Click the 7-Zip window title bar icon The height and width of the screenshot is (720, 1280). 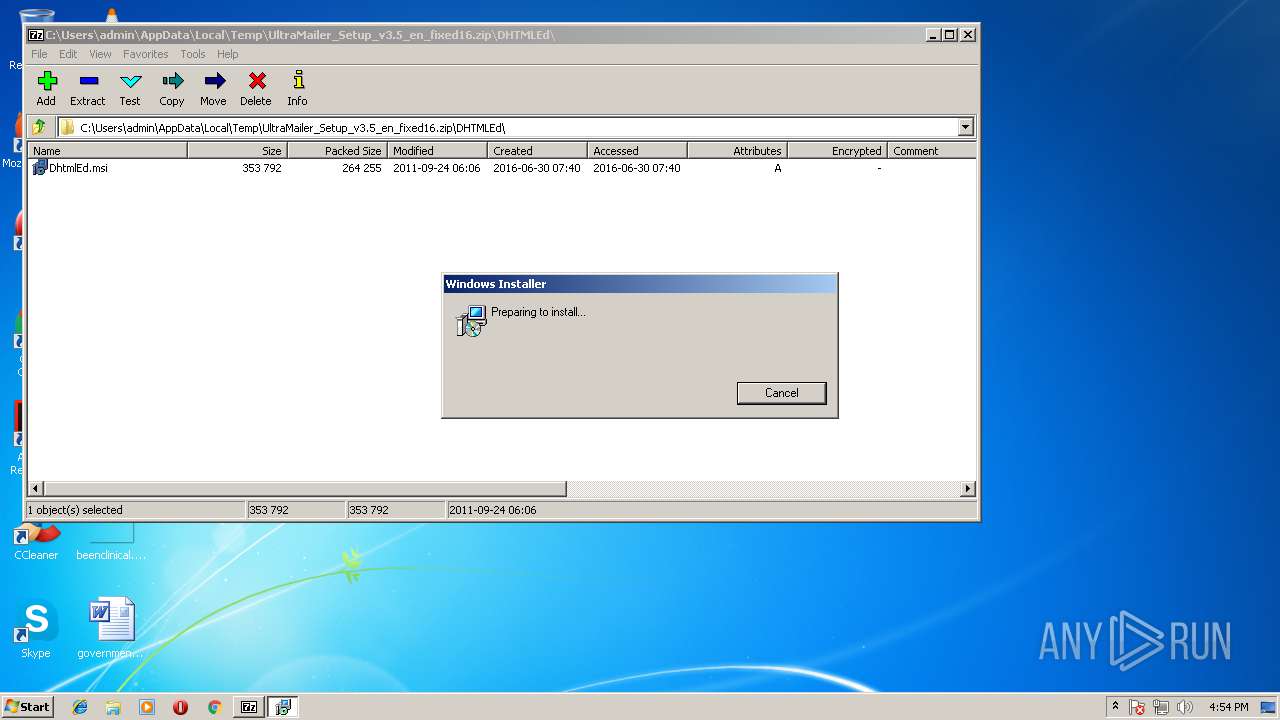tap(36, 34)
